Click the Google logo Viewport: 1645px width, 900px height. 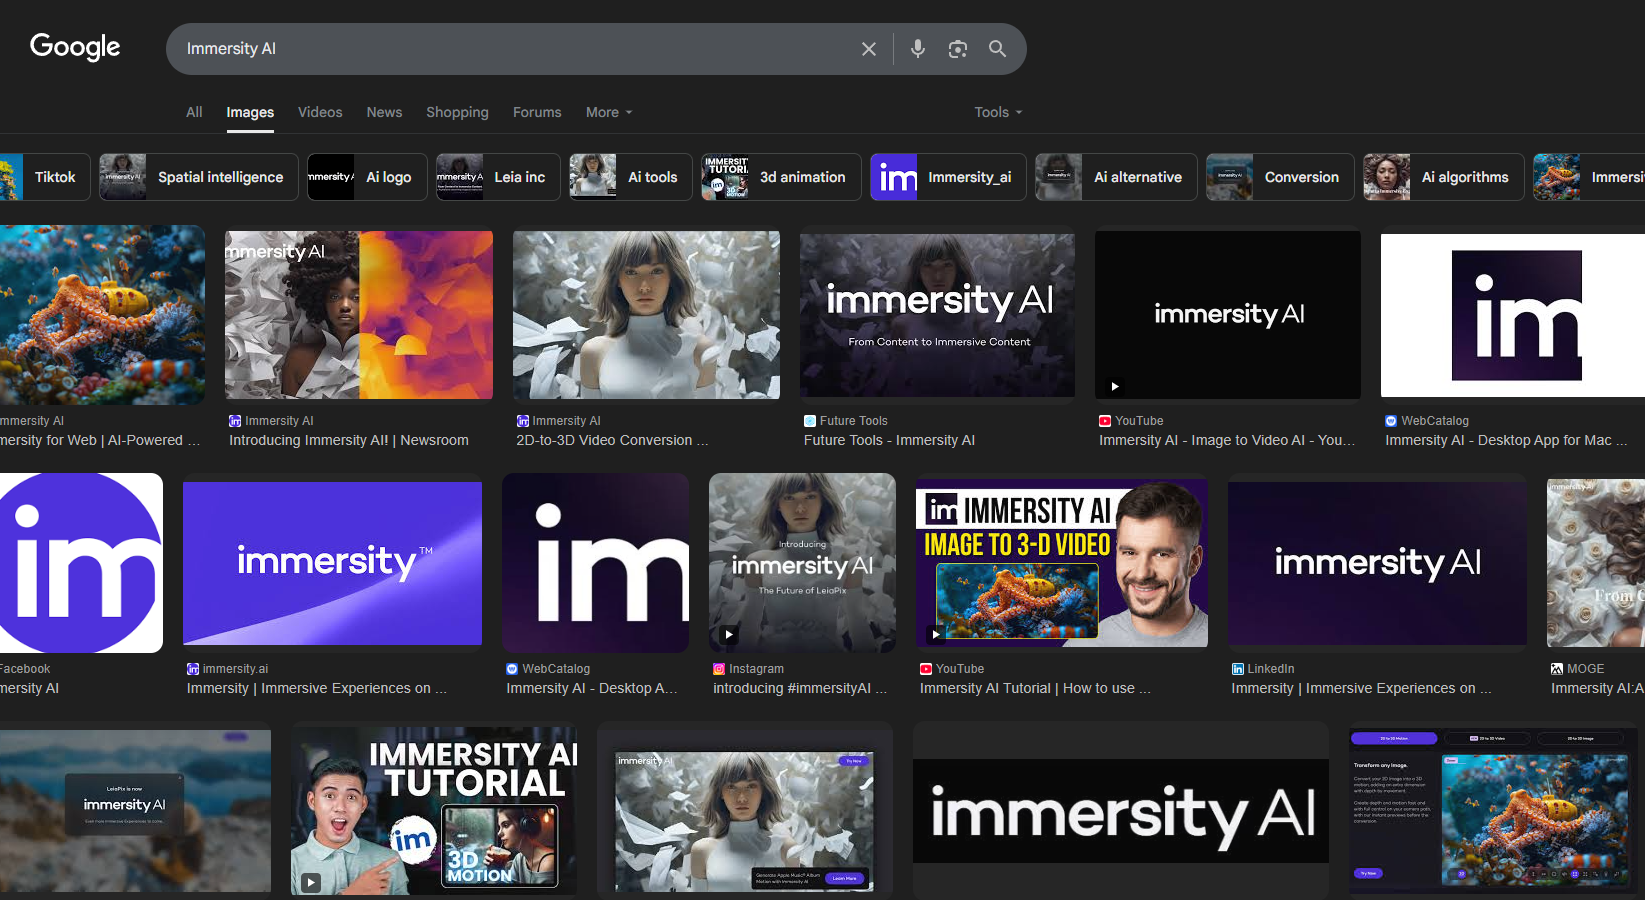click(x=74, y=46)
